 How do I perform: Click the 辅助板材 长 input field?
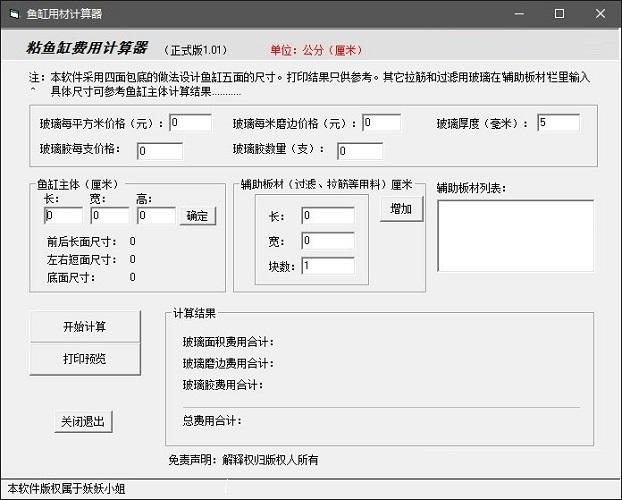click(x=327, y=215)
